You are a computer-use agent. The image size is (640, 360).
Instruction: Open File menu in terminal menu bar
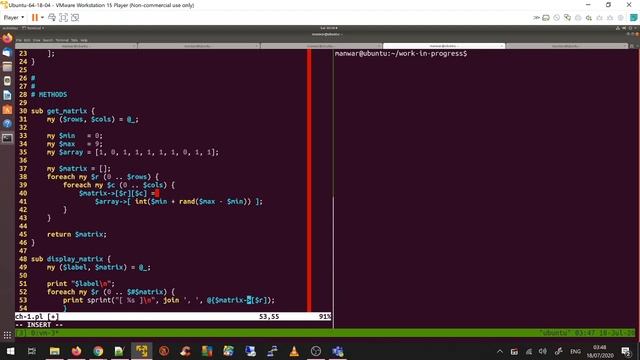pyautogui.click(x=19, y=40)
